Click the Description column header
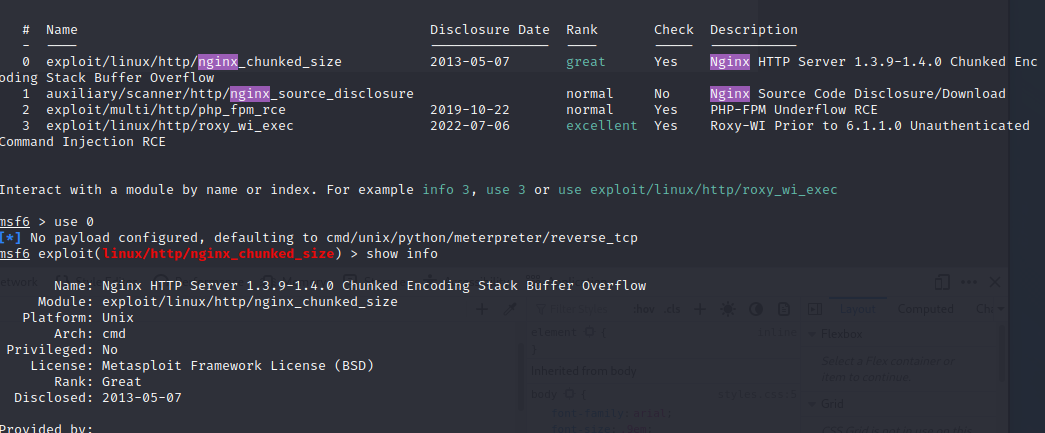The image size is (1045, 433). tap(754, 30)
